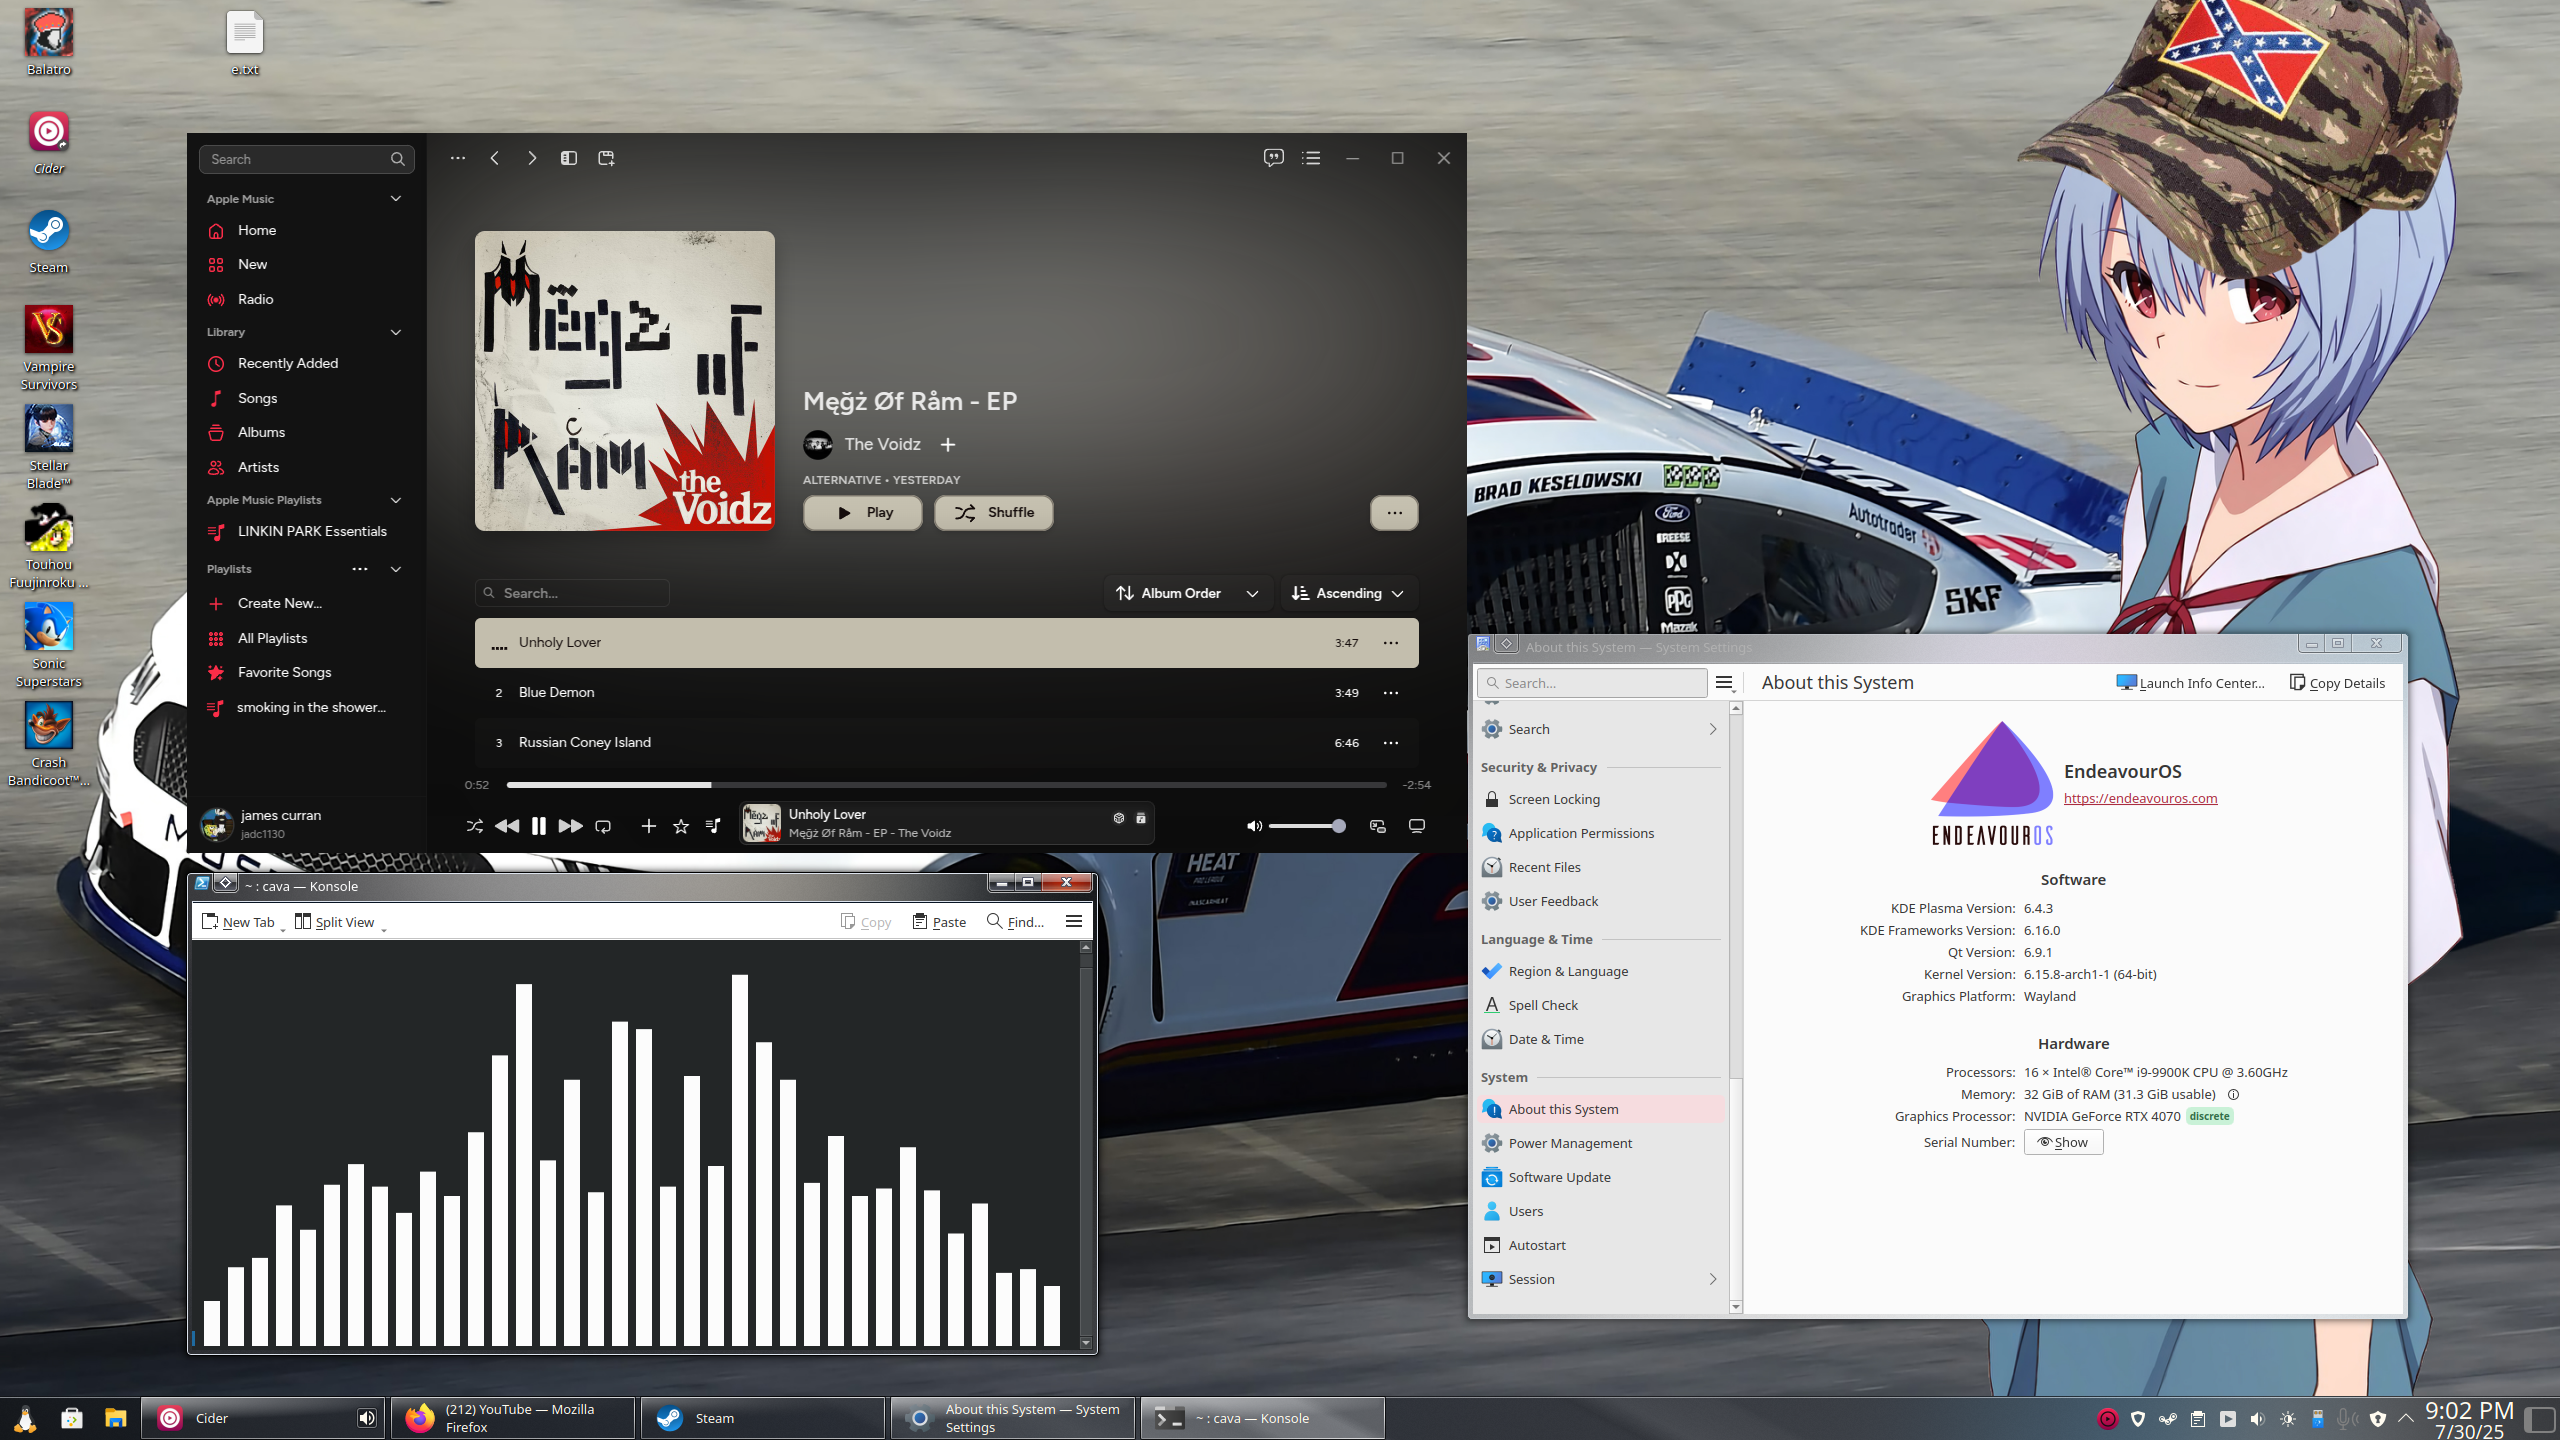Collapse the Apple Music Playlists section

[396, 500]
